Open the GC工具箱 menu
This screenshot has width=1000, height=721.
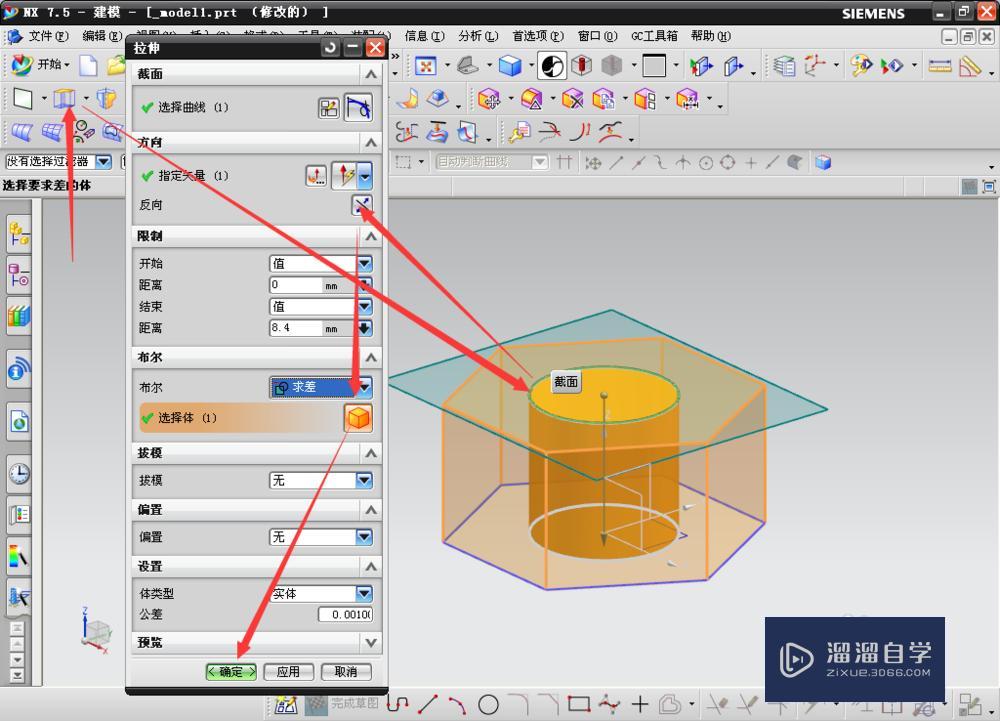click(x=654, y=36)
